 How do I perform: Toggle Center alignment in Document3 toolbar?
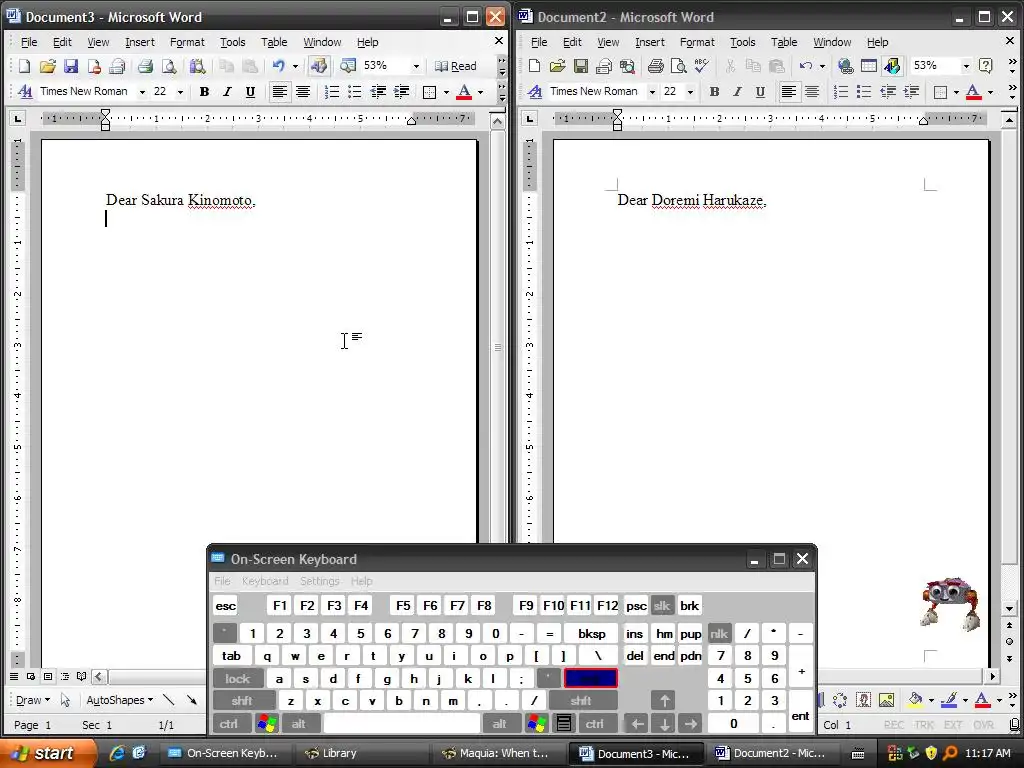[x=302, y=92]
